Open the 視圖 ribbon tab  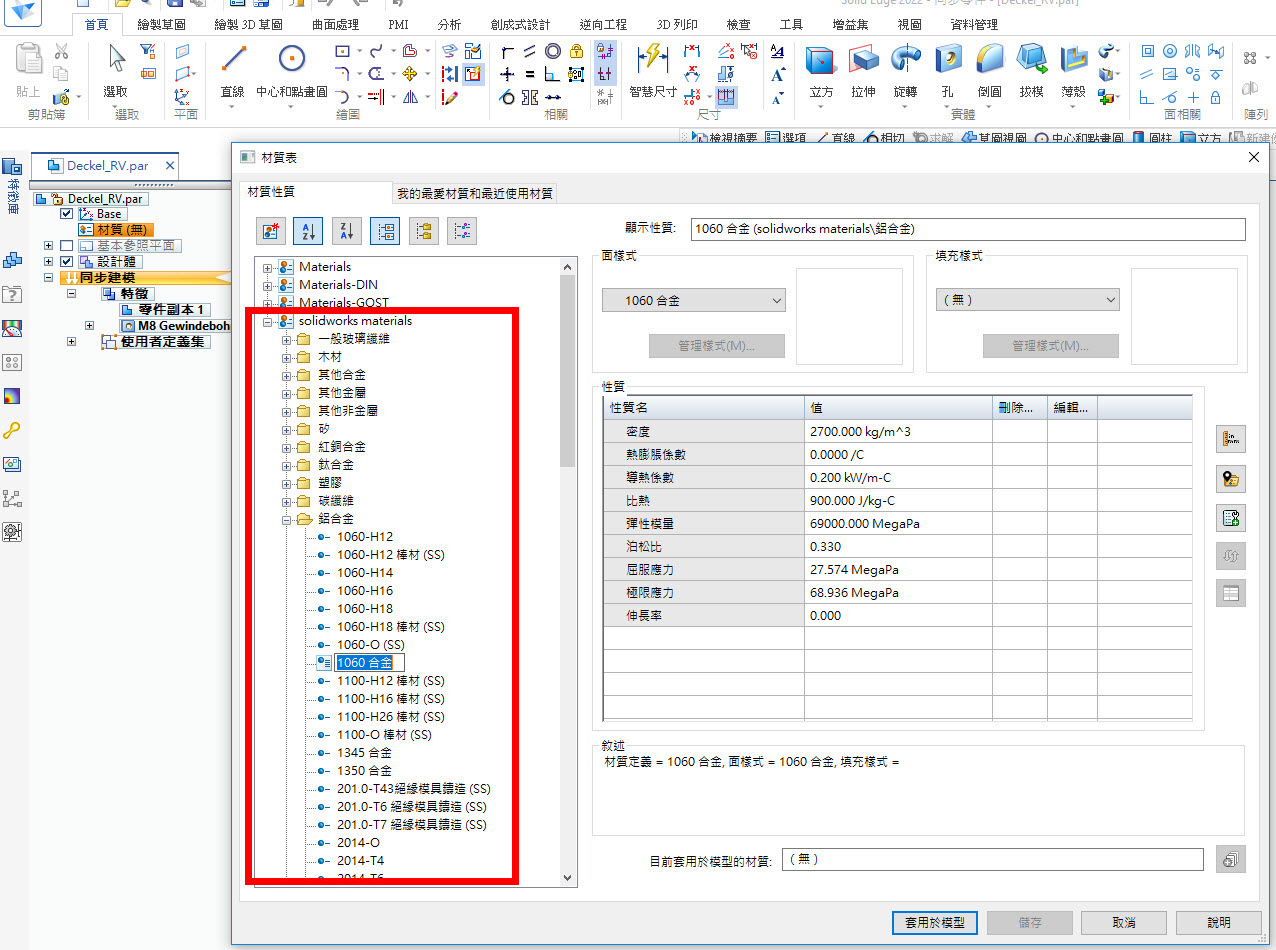tap(909, 24)
